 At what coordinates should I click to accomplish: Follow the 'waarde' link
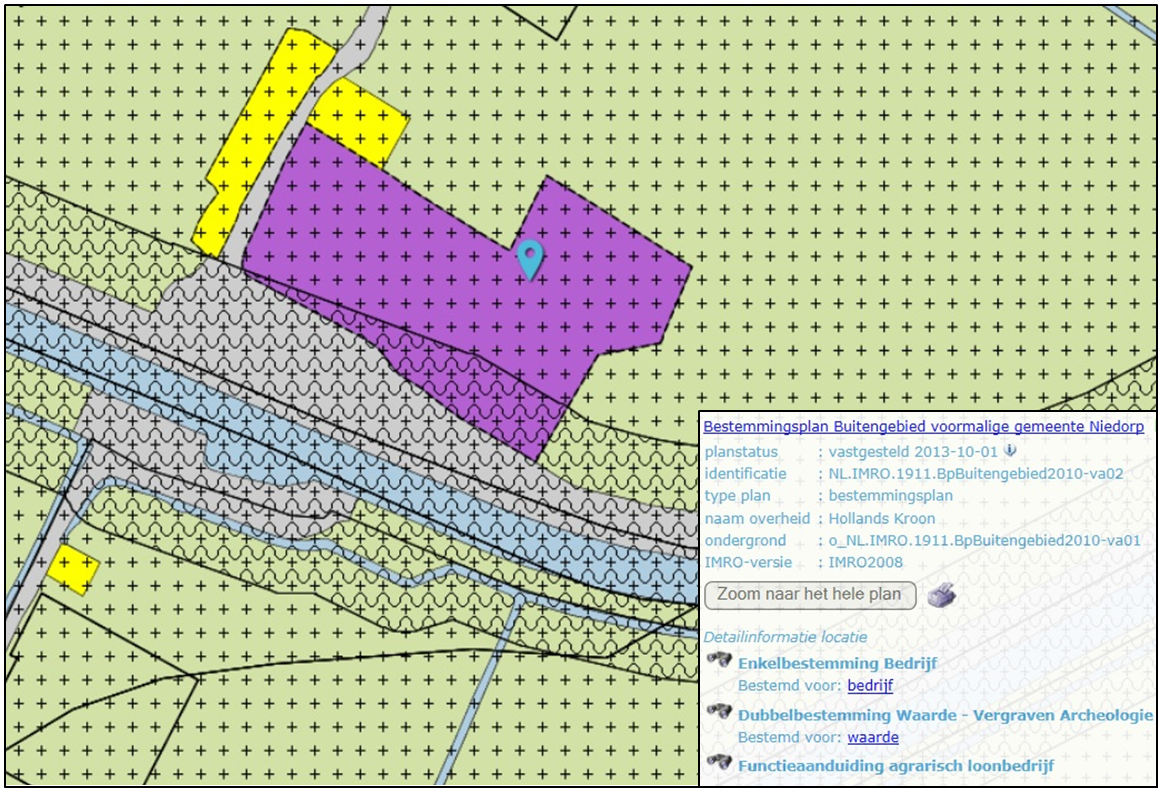click(x=872, y=738)
